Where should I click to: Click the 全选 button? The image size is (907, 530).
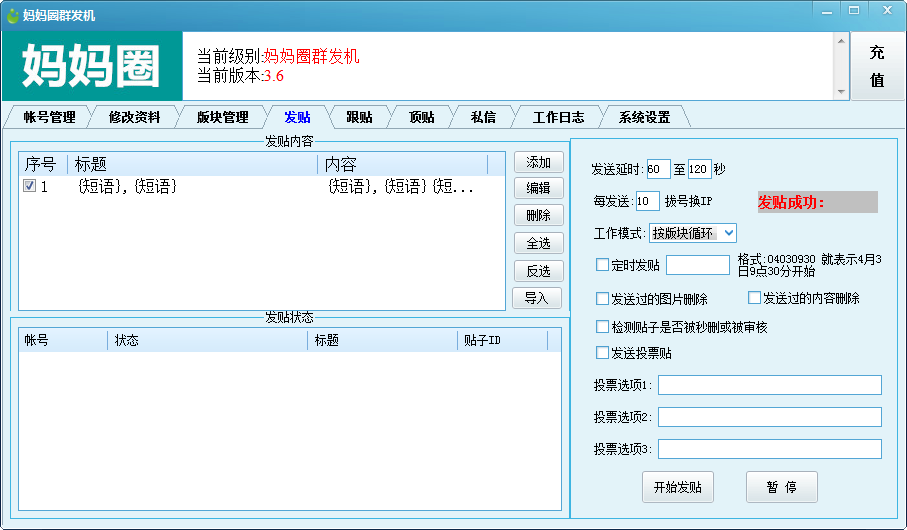(x=539, y=243)
